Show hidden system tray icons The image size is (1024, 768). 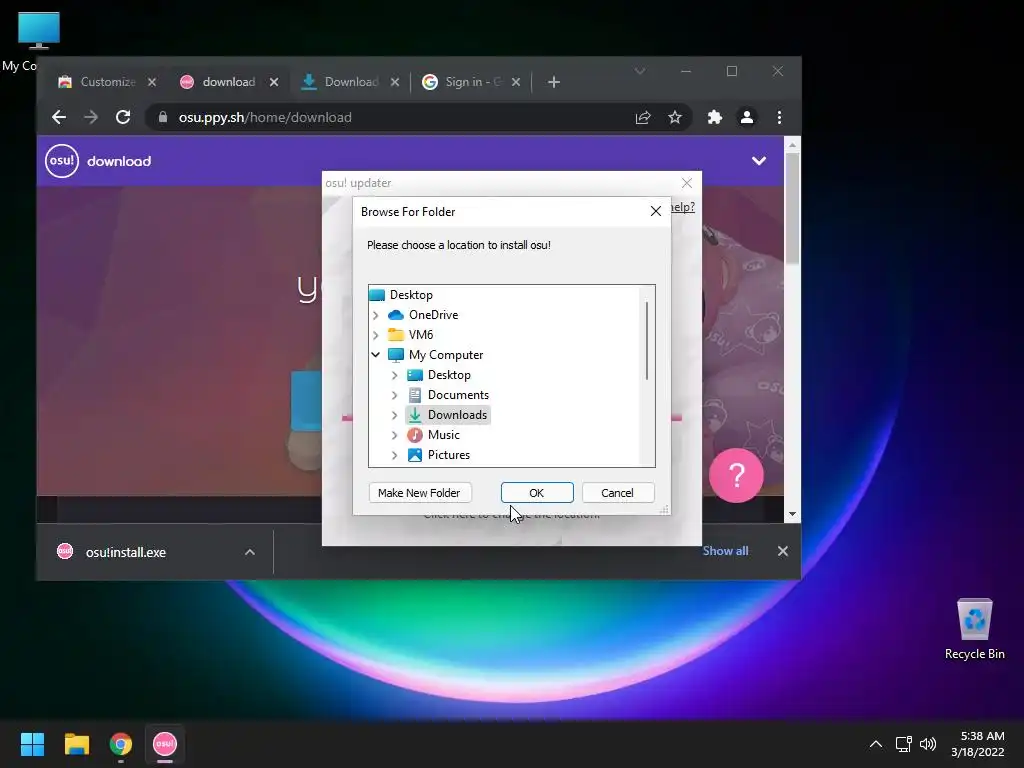[876, 744]
